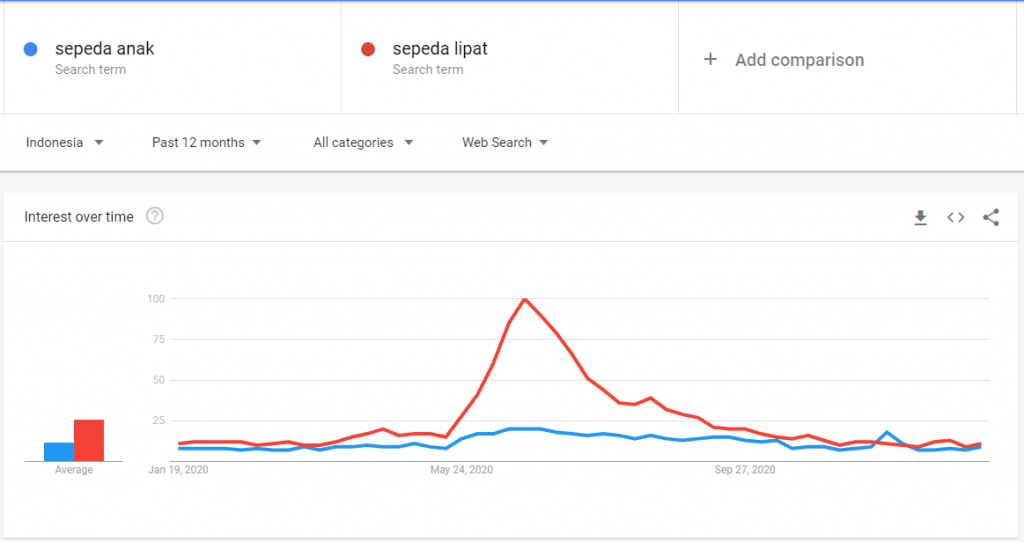Edit the sepeda lipat search term
The width and height of the screenshot is (1024, 542).
(440, 49)
